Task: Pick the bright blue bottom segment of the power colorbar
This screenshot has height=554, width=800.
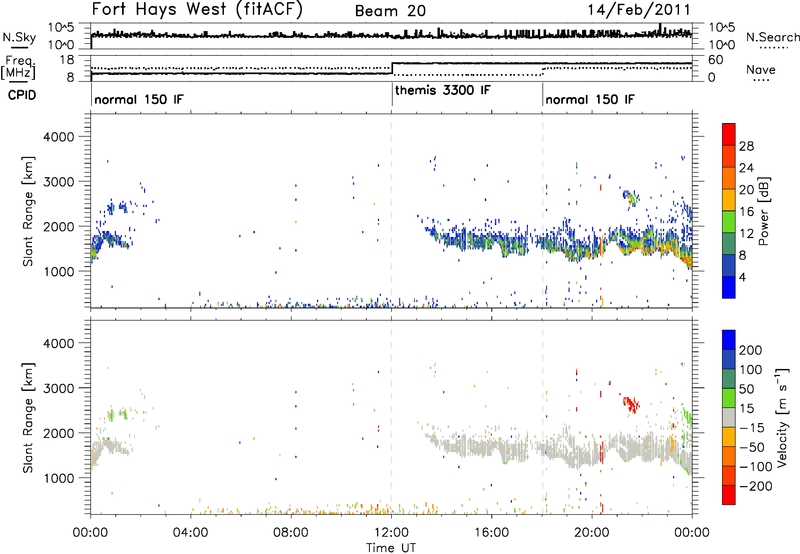Action: click(729, 287)
